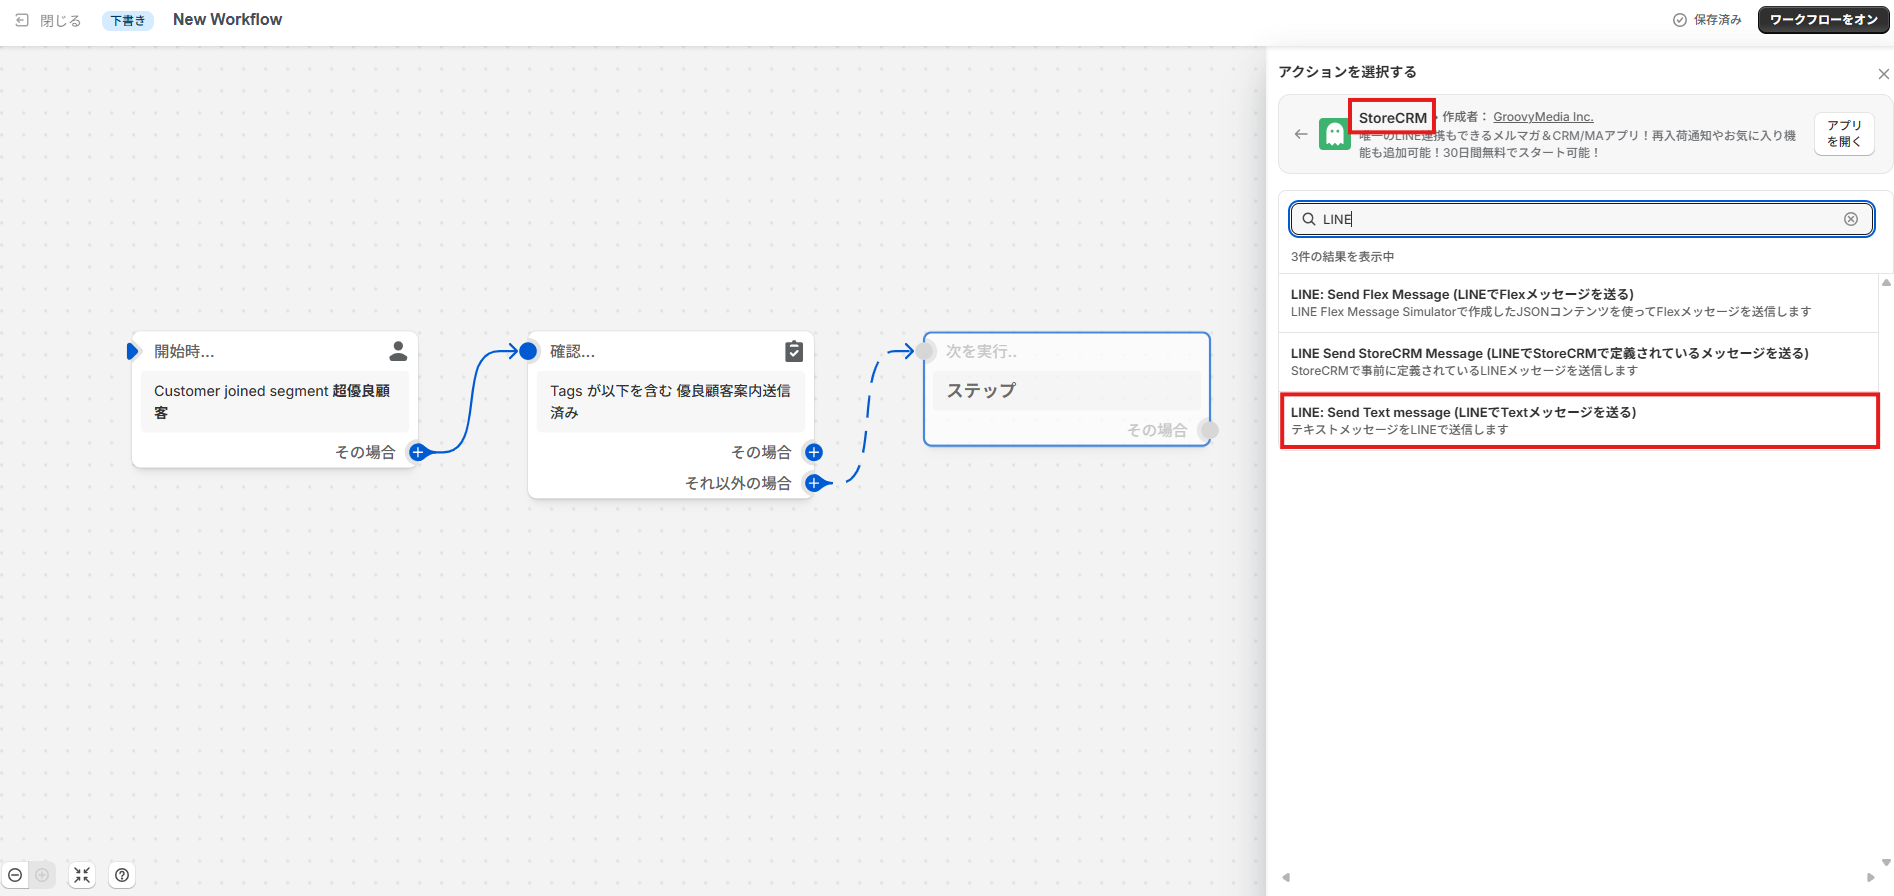The image size is (1894, 896).
Task: Click the plus beside それ以外の場合
Action: pyautogui.click(x=814, y=483)
